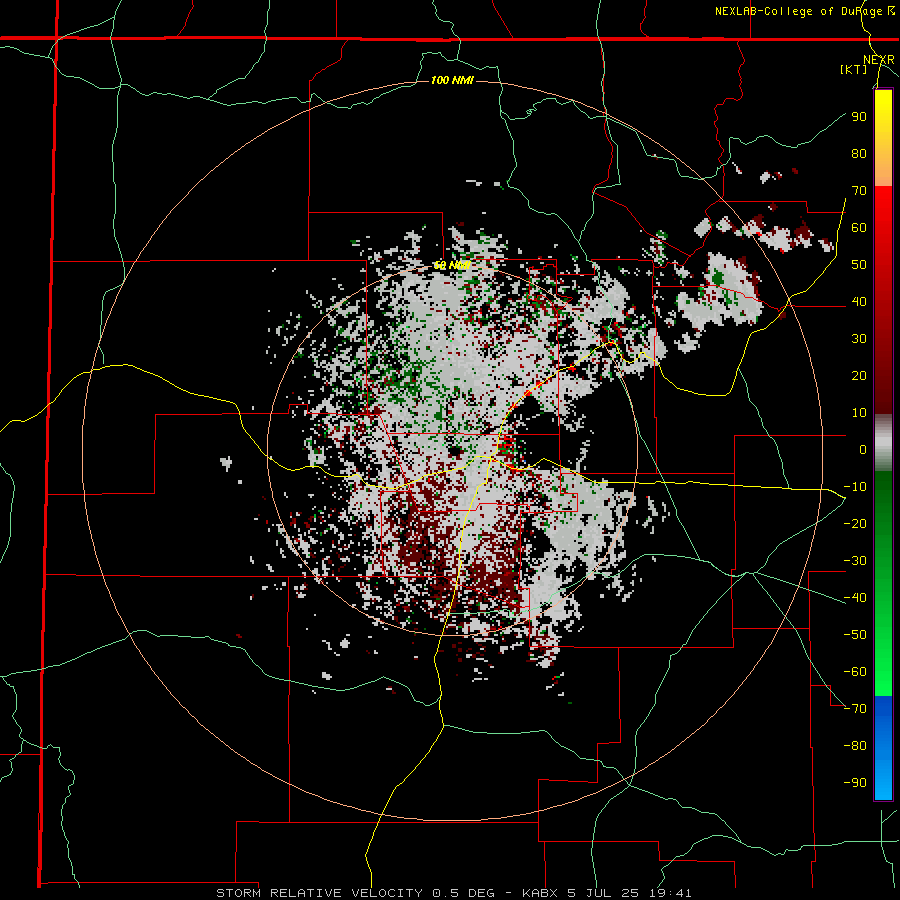Click the 0 value on velocity scale
Screen dimensions: 900x900
(863, 449)
